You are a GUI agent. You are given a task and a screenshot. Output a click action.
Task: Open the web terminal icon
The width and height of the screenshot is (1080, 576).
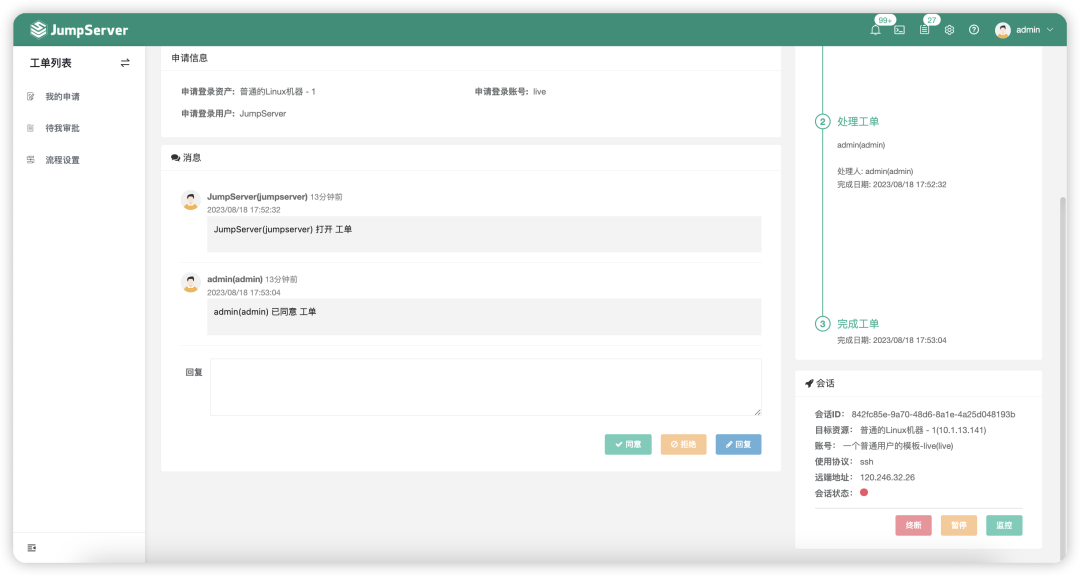tap(900, 30)
